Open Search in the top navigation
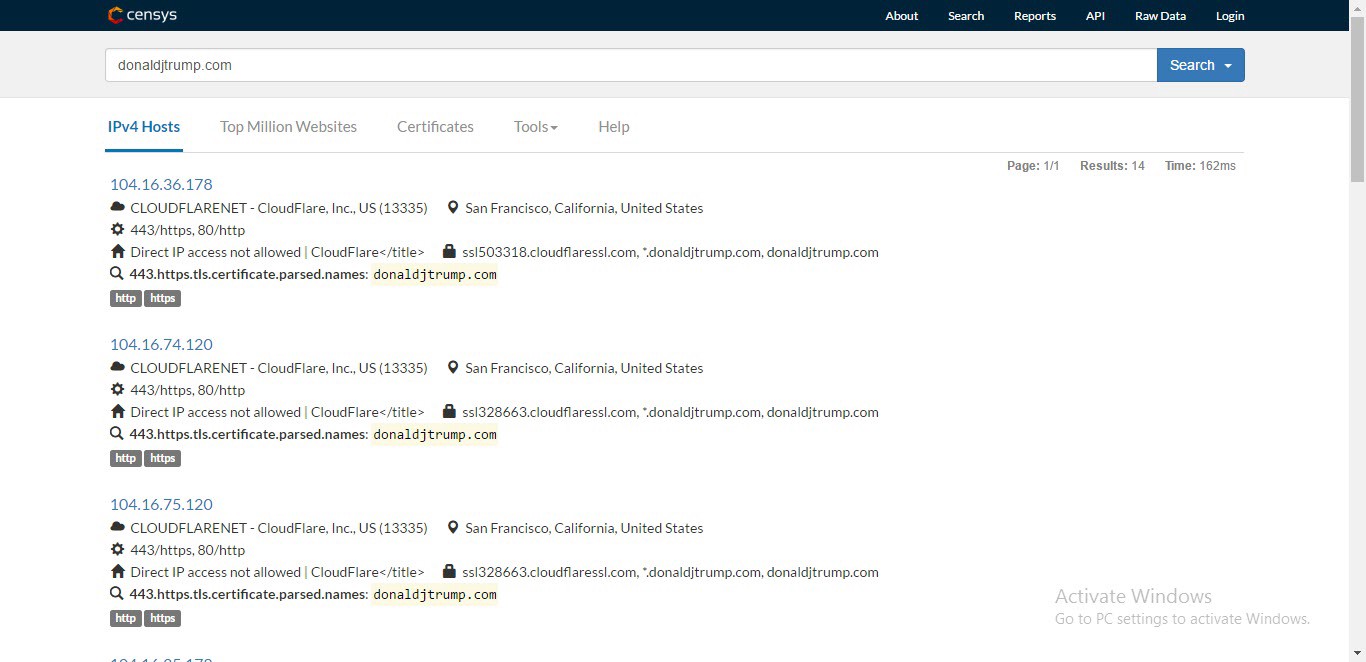Image resolution: width=1366 pixels, height=662 pixels. [966, 16]
